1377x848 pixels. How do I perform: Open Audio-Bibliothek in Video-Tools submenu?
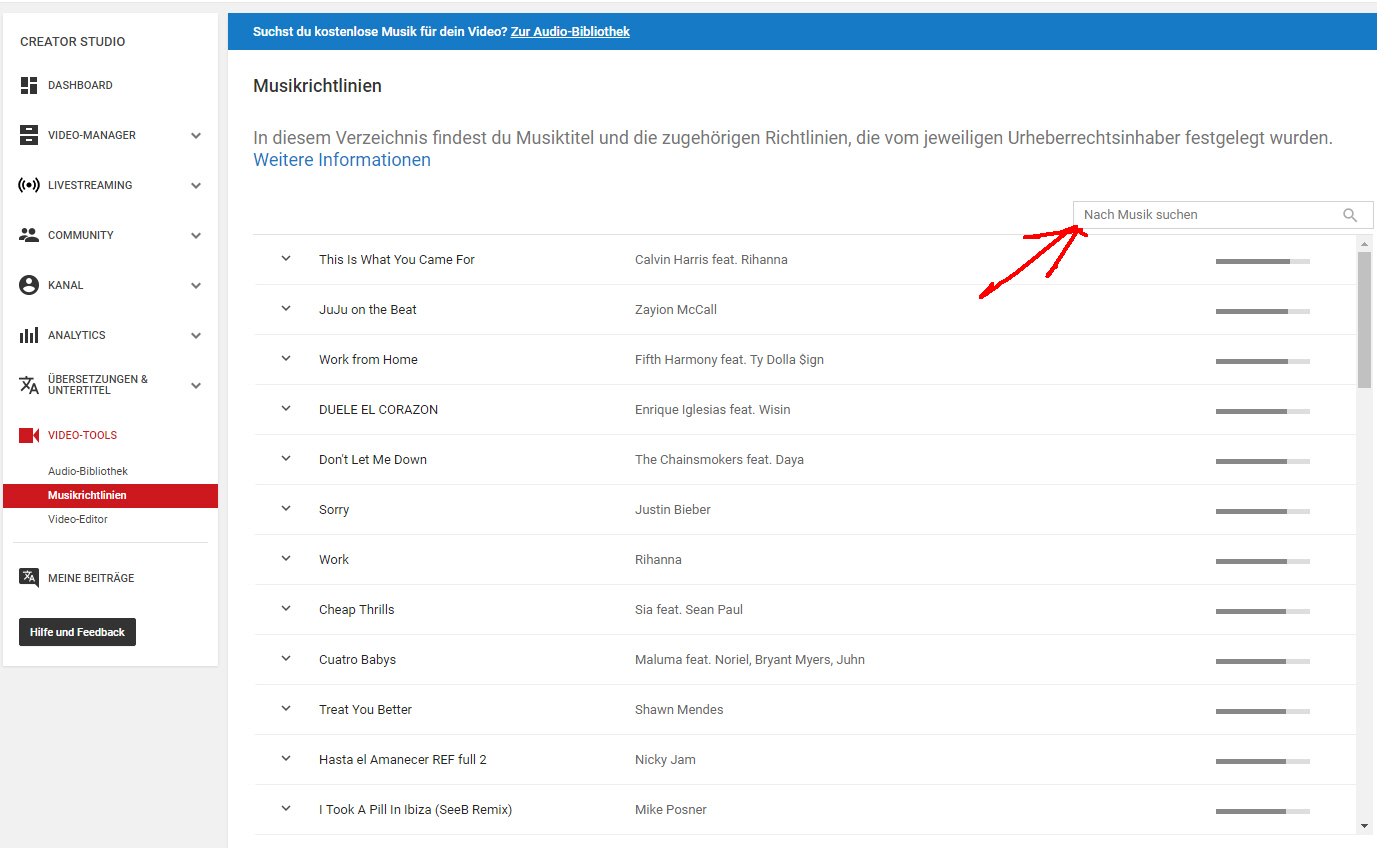point(88,471)
